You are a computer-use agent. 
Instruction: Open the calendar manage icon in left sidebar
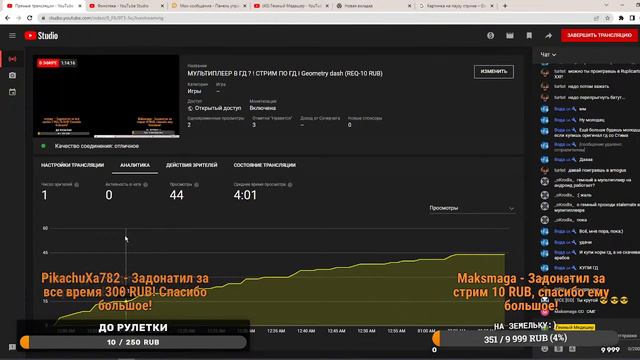(x=12, y=92)
